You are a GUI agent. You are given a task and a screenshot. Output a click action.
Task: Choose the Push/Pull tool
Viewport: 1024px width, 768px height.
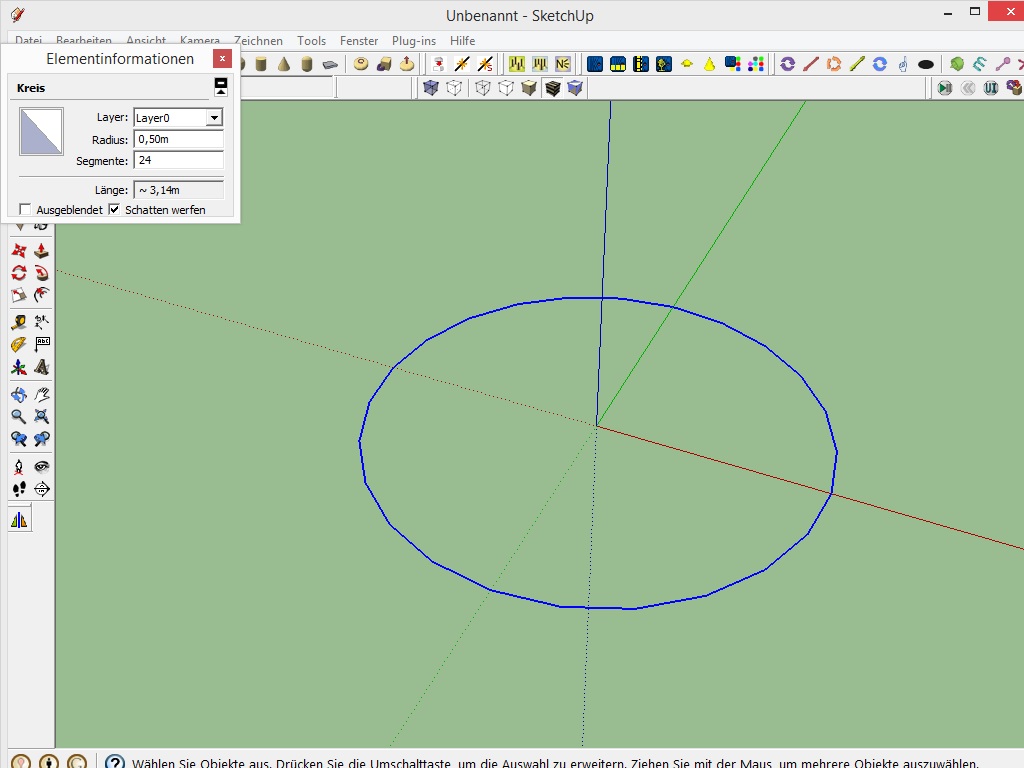pyautogui.click(x=41, y=250)
